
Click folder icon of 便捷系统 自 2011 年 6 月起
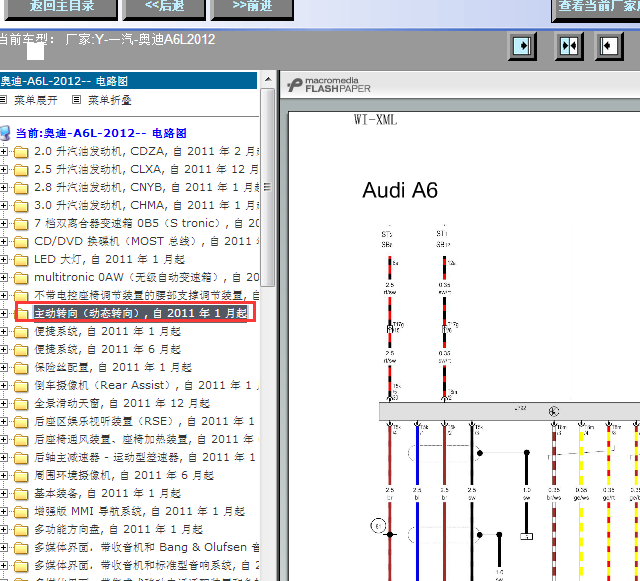(x=21, y=349)
